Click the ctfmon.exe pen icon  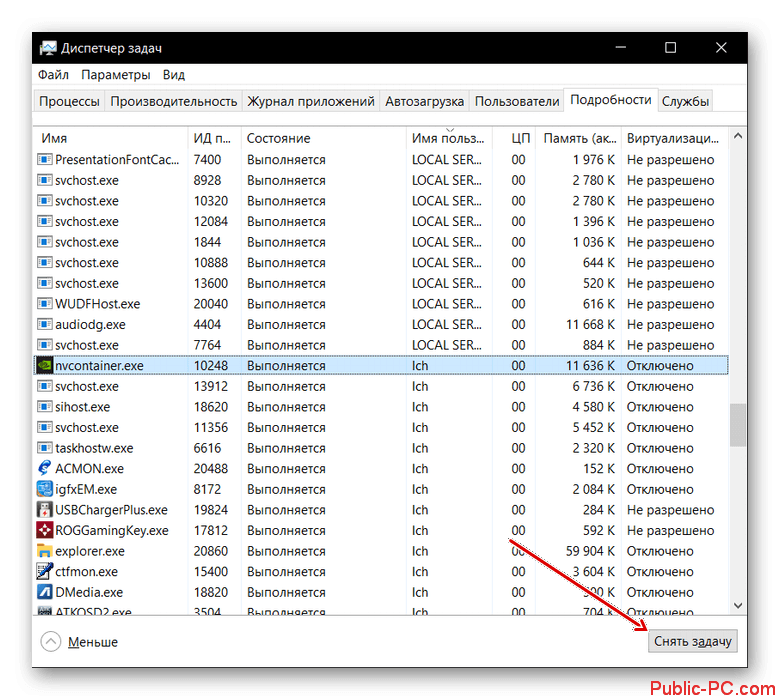point(45,572)
